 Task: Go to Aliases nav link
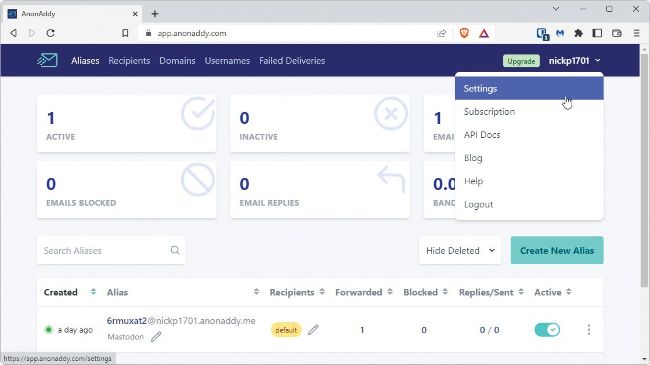click(x=85, y=61)
